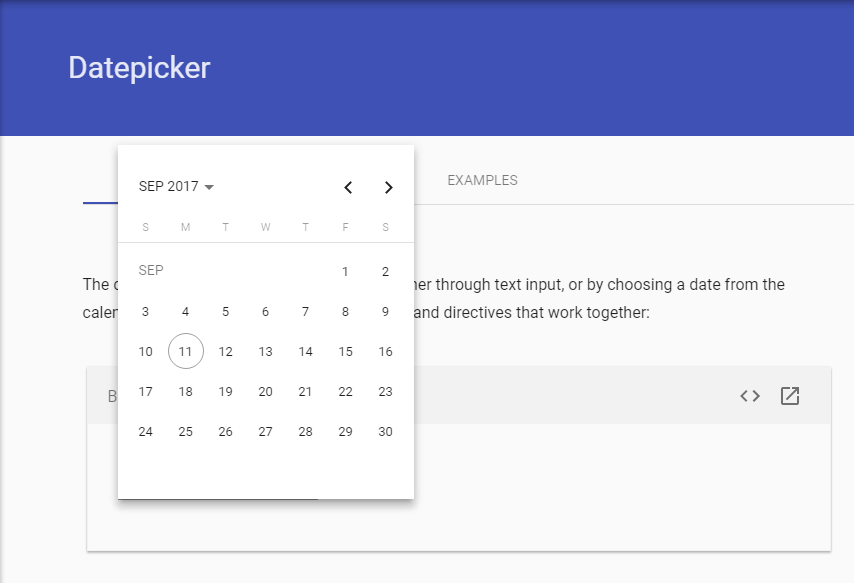854x583 pixels.
Task: Select September 15 on the calendar
Action: [x=345, y=351]
